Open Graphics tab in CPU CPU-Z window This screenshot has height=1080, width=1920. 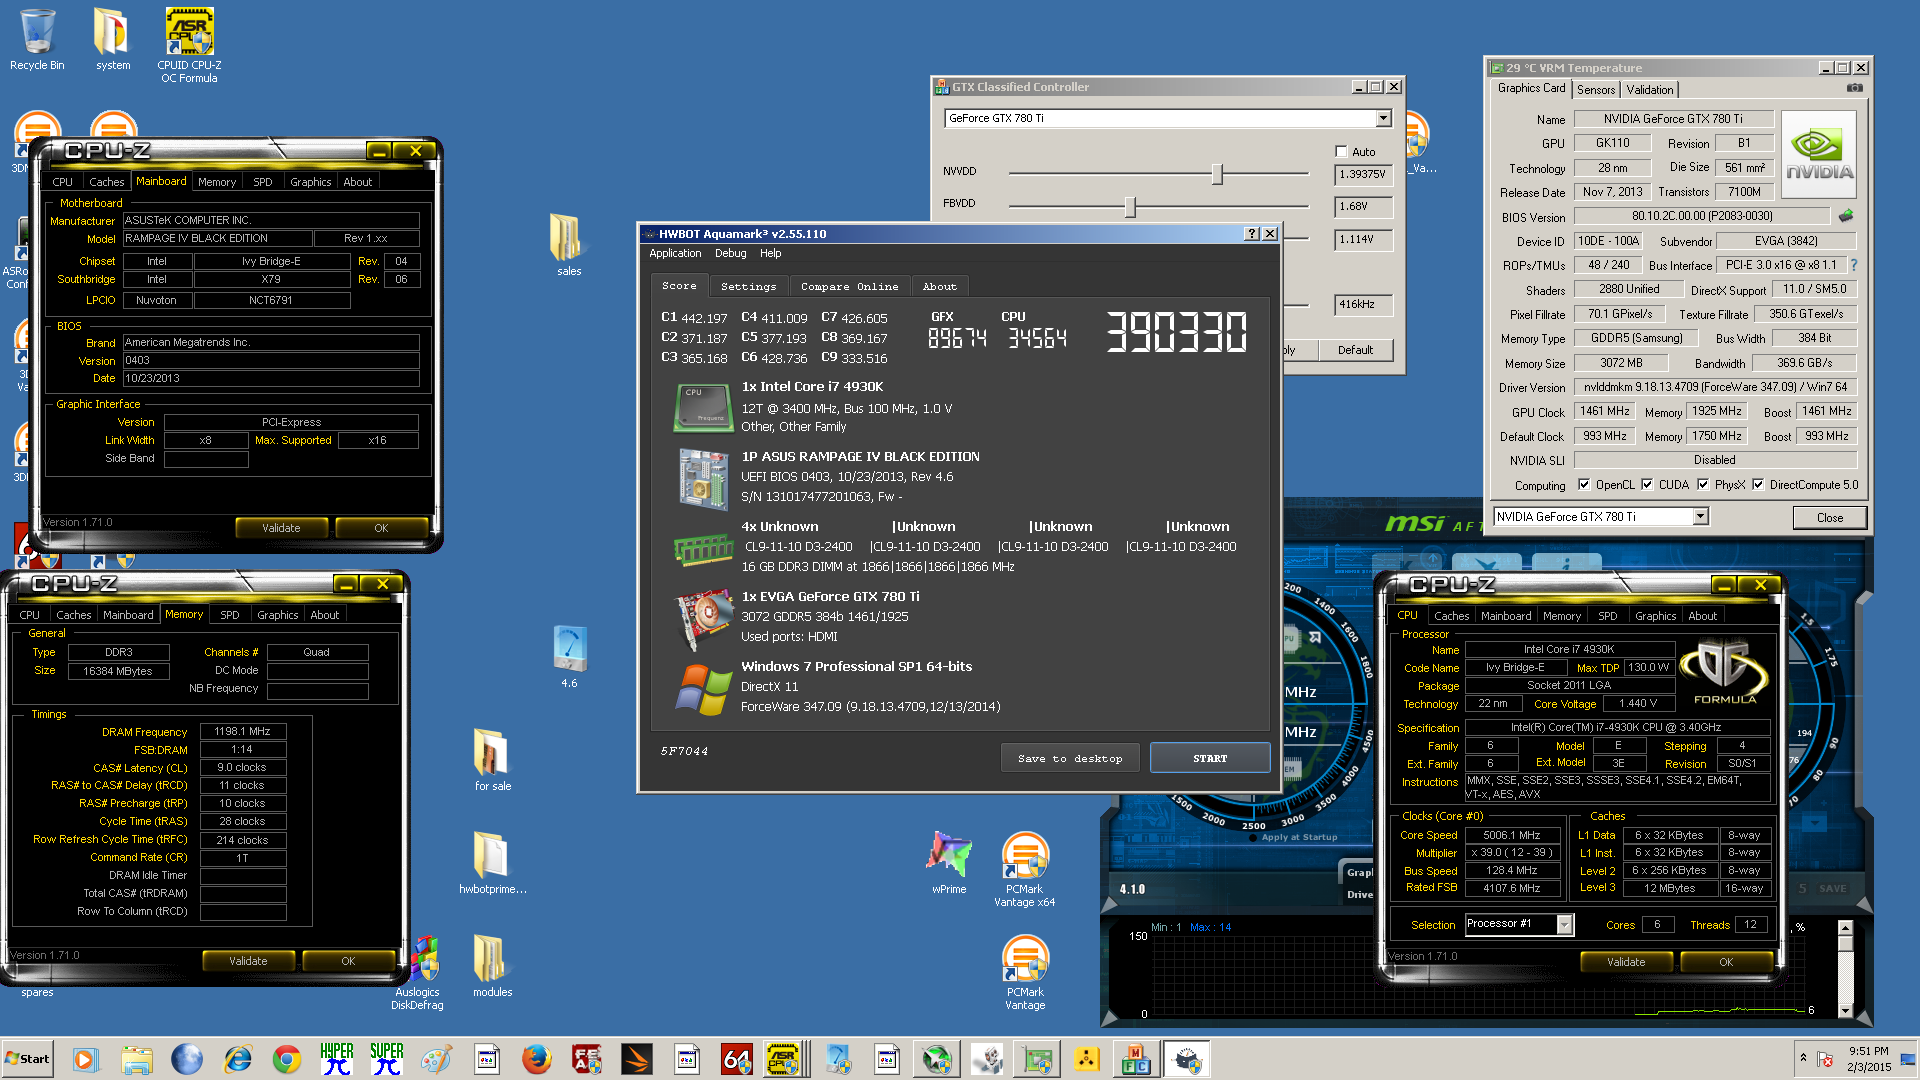coord(1655,616)
